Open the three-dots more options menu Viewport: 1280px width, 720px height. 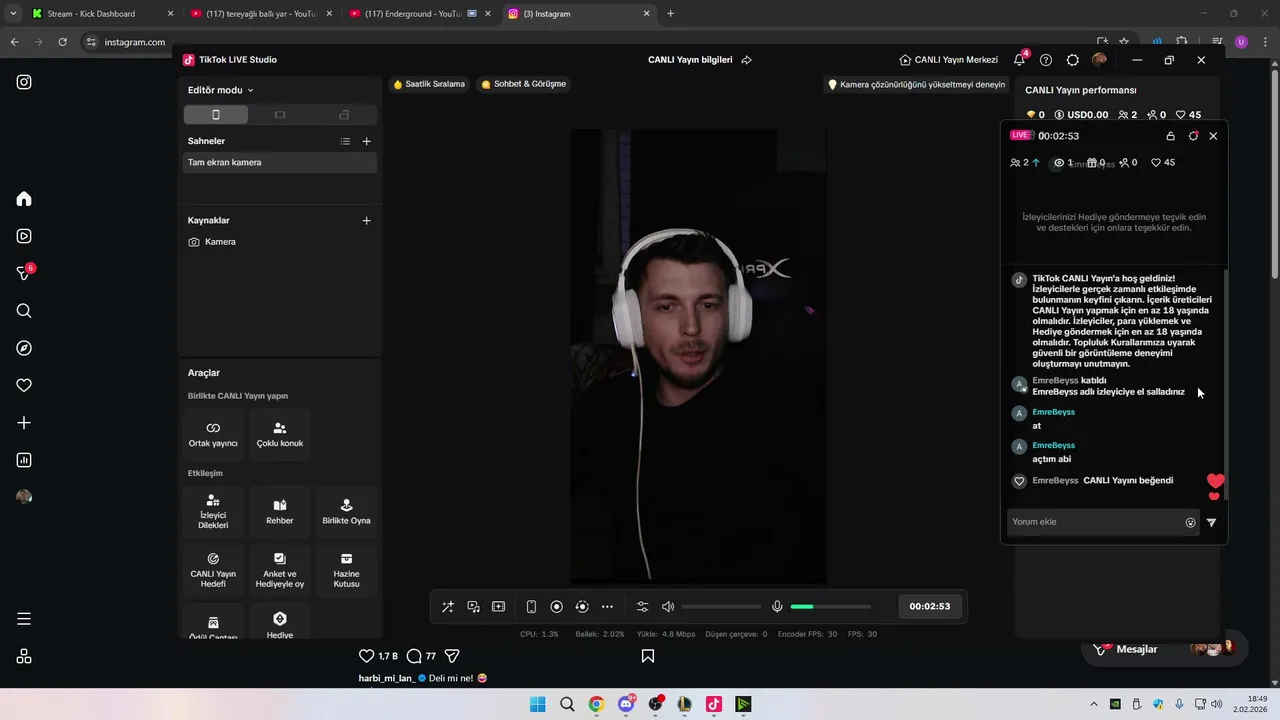[607, 607]
